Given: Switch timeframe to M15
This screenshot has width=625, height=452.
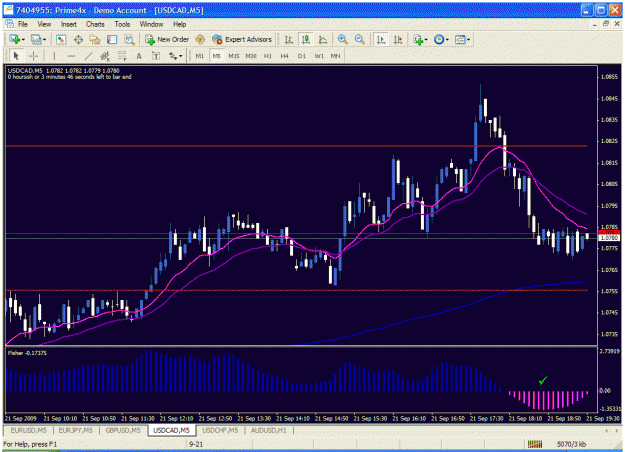Looking at the screenshot, I should click(234, 56).
